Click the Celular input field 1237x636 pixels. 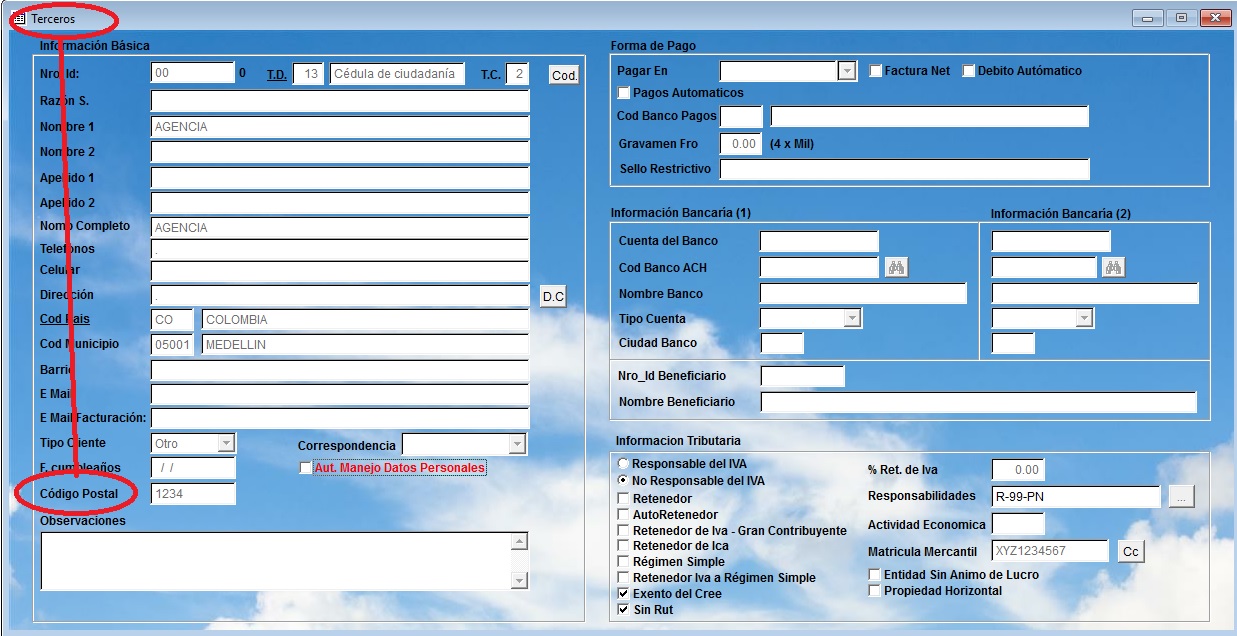[340, 272]
